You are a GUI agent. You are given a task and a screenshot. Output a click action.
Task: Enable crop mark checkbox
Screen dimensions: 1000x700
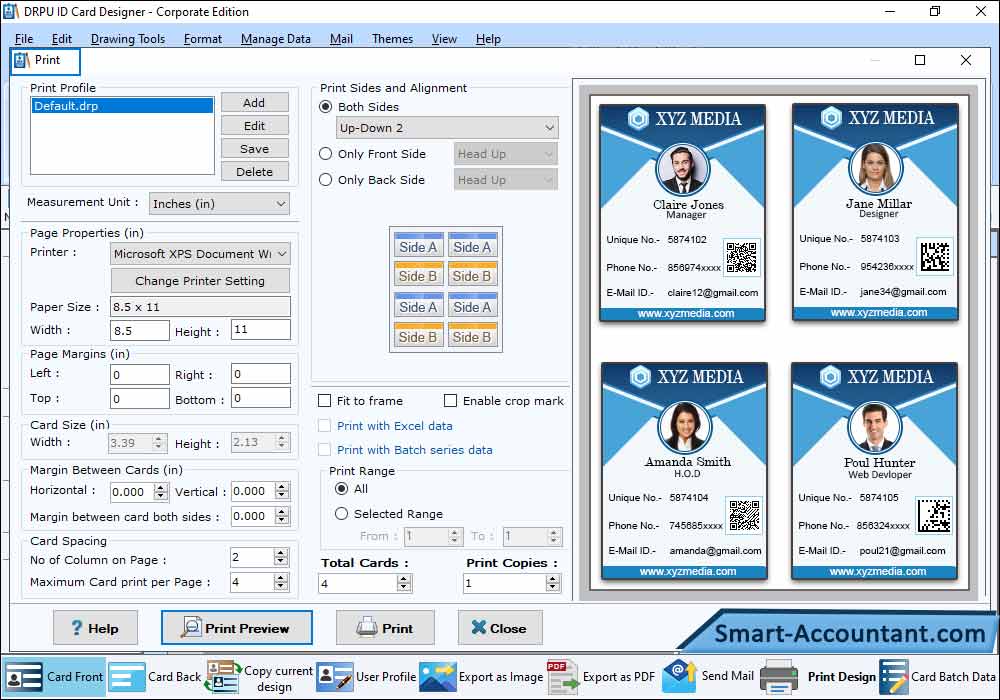450,400
